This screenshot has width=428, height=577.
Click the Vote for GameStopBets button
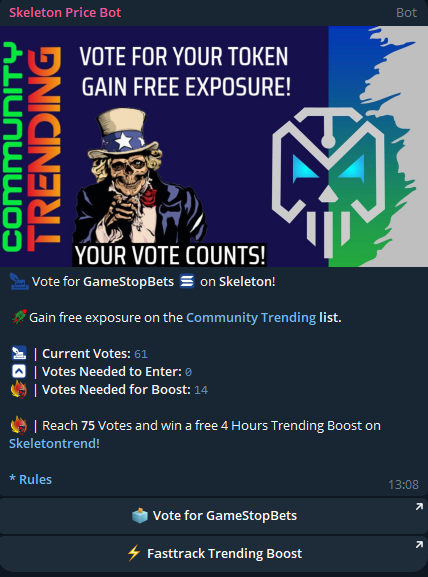[x=214, y=516]
